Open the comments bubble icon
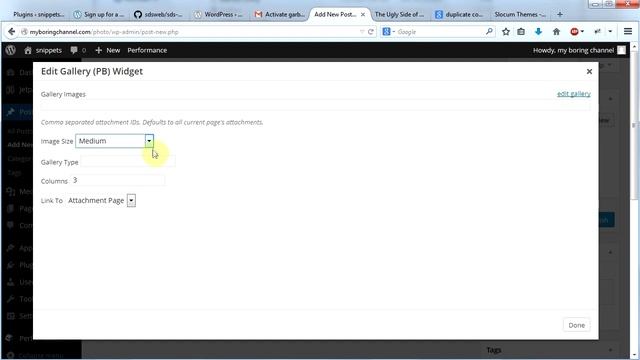Viewport: 640px width, 360px height. [x=78, y=50]
